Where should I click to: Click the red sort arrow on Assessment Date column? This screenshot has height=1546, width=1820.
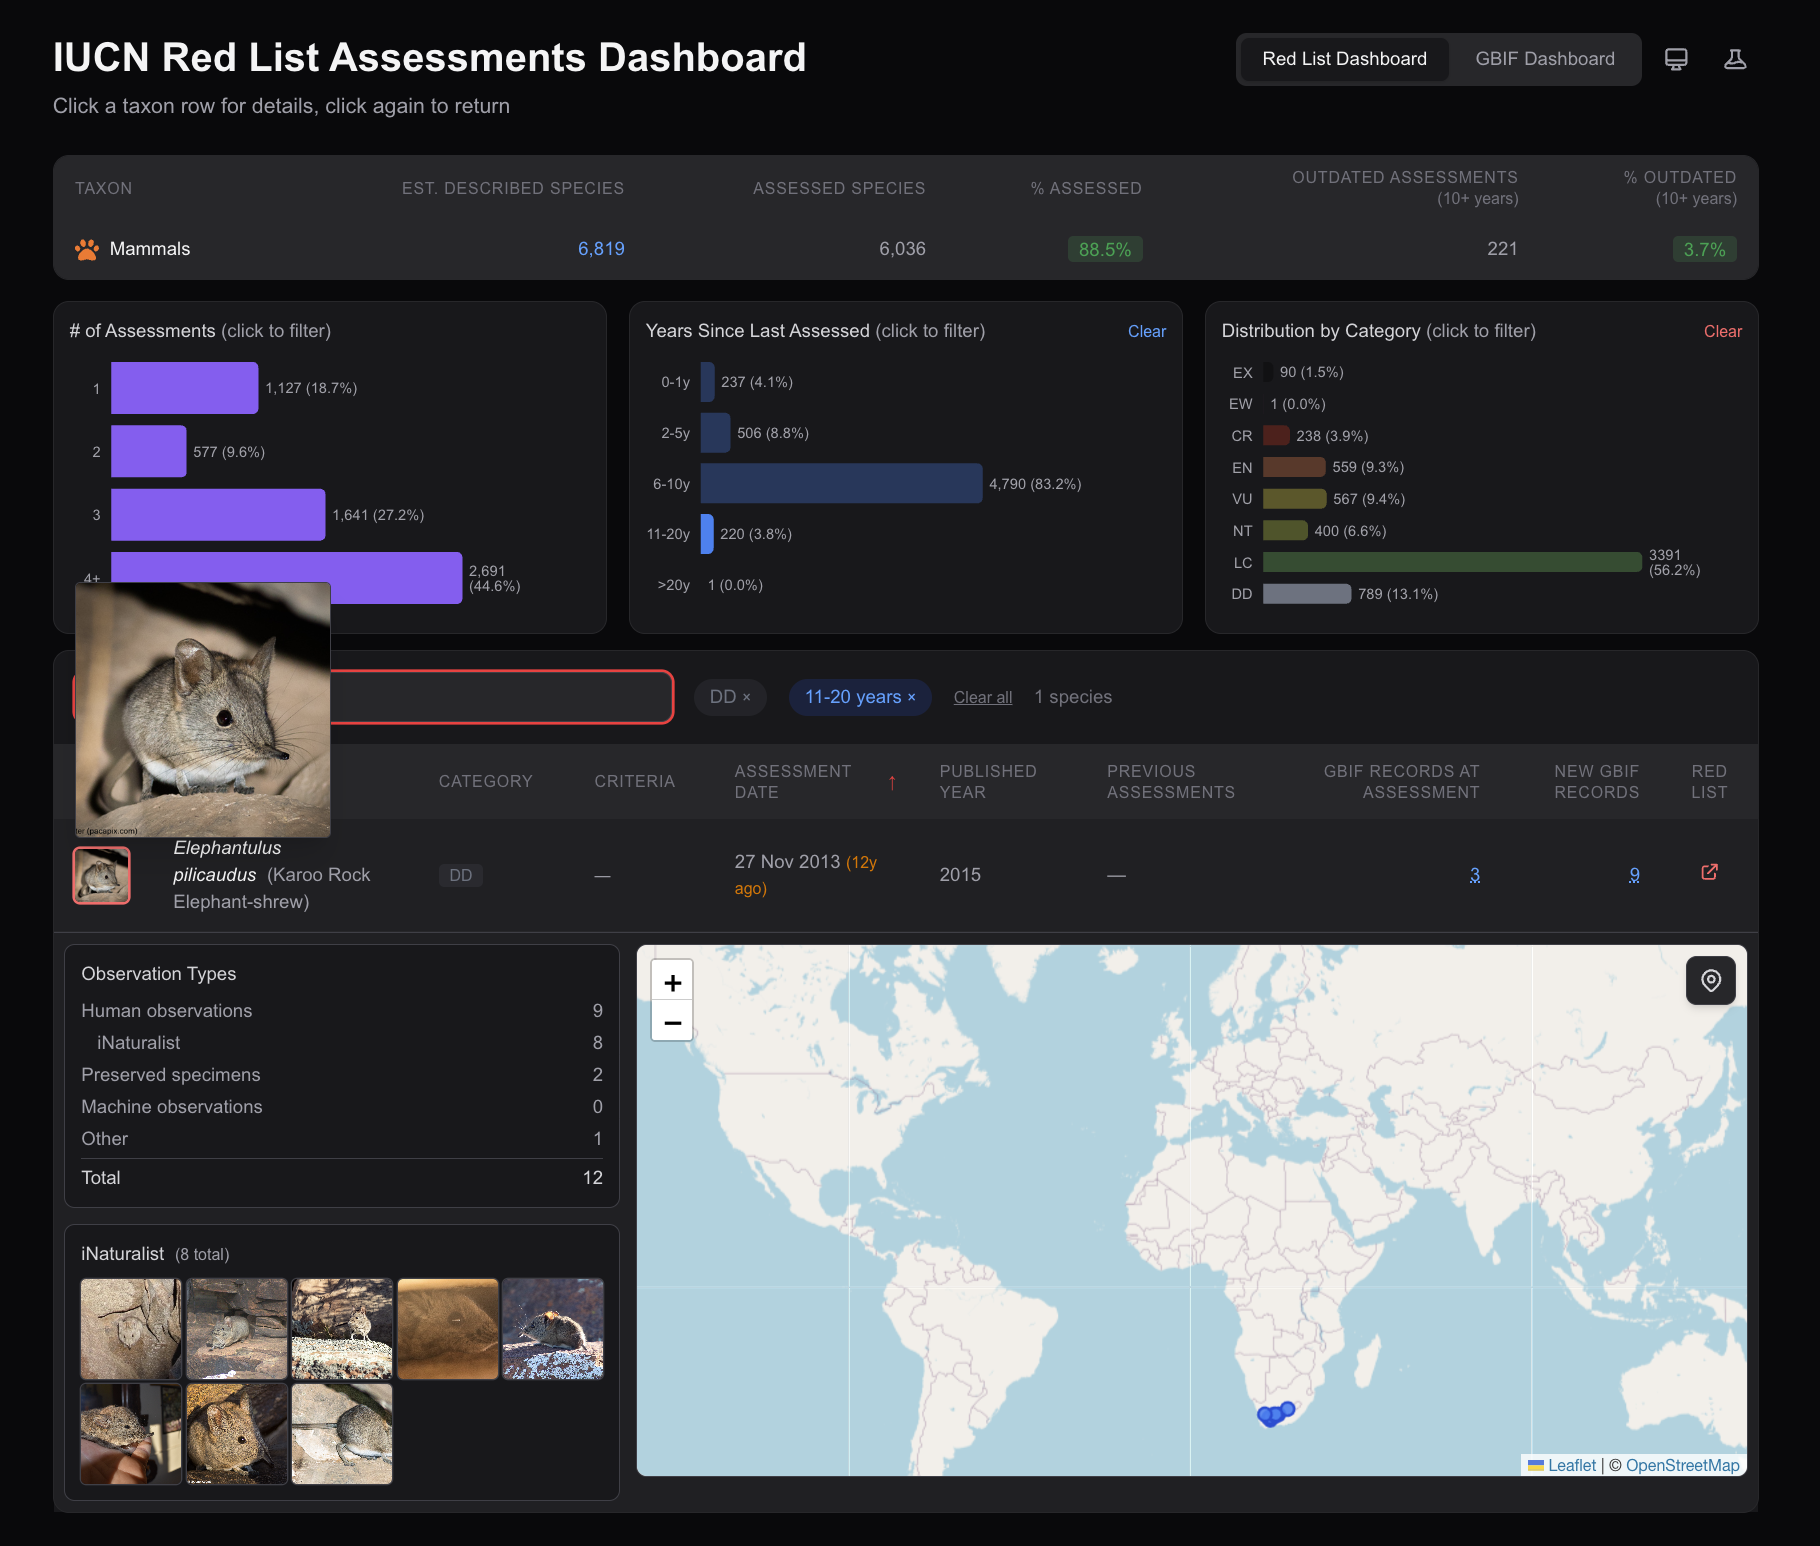(892, 783)
